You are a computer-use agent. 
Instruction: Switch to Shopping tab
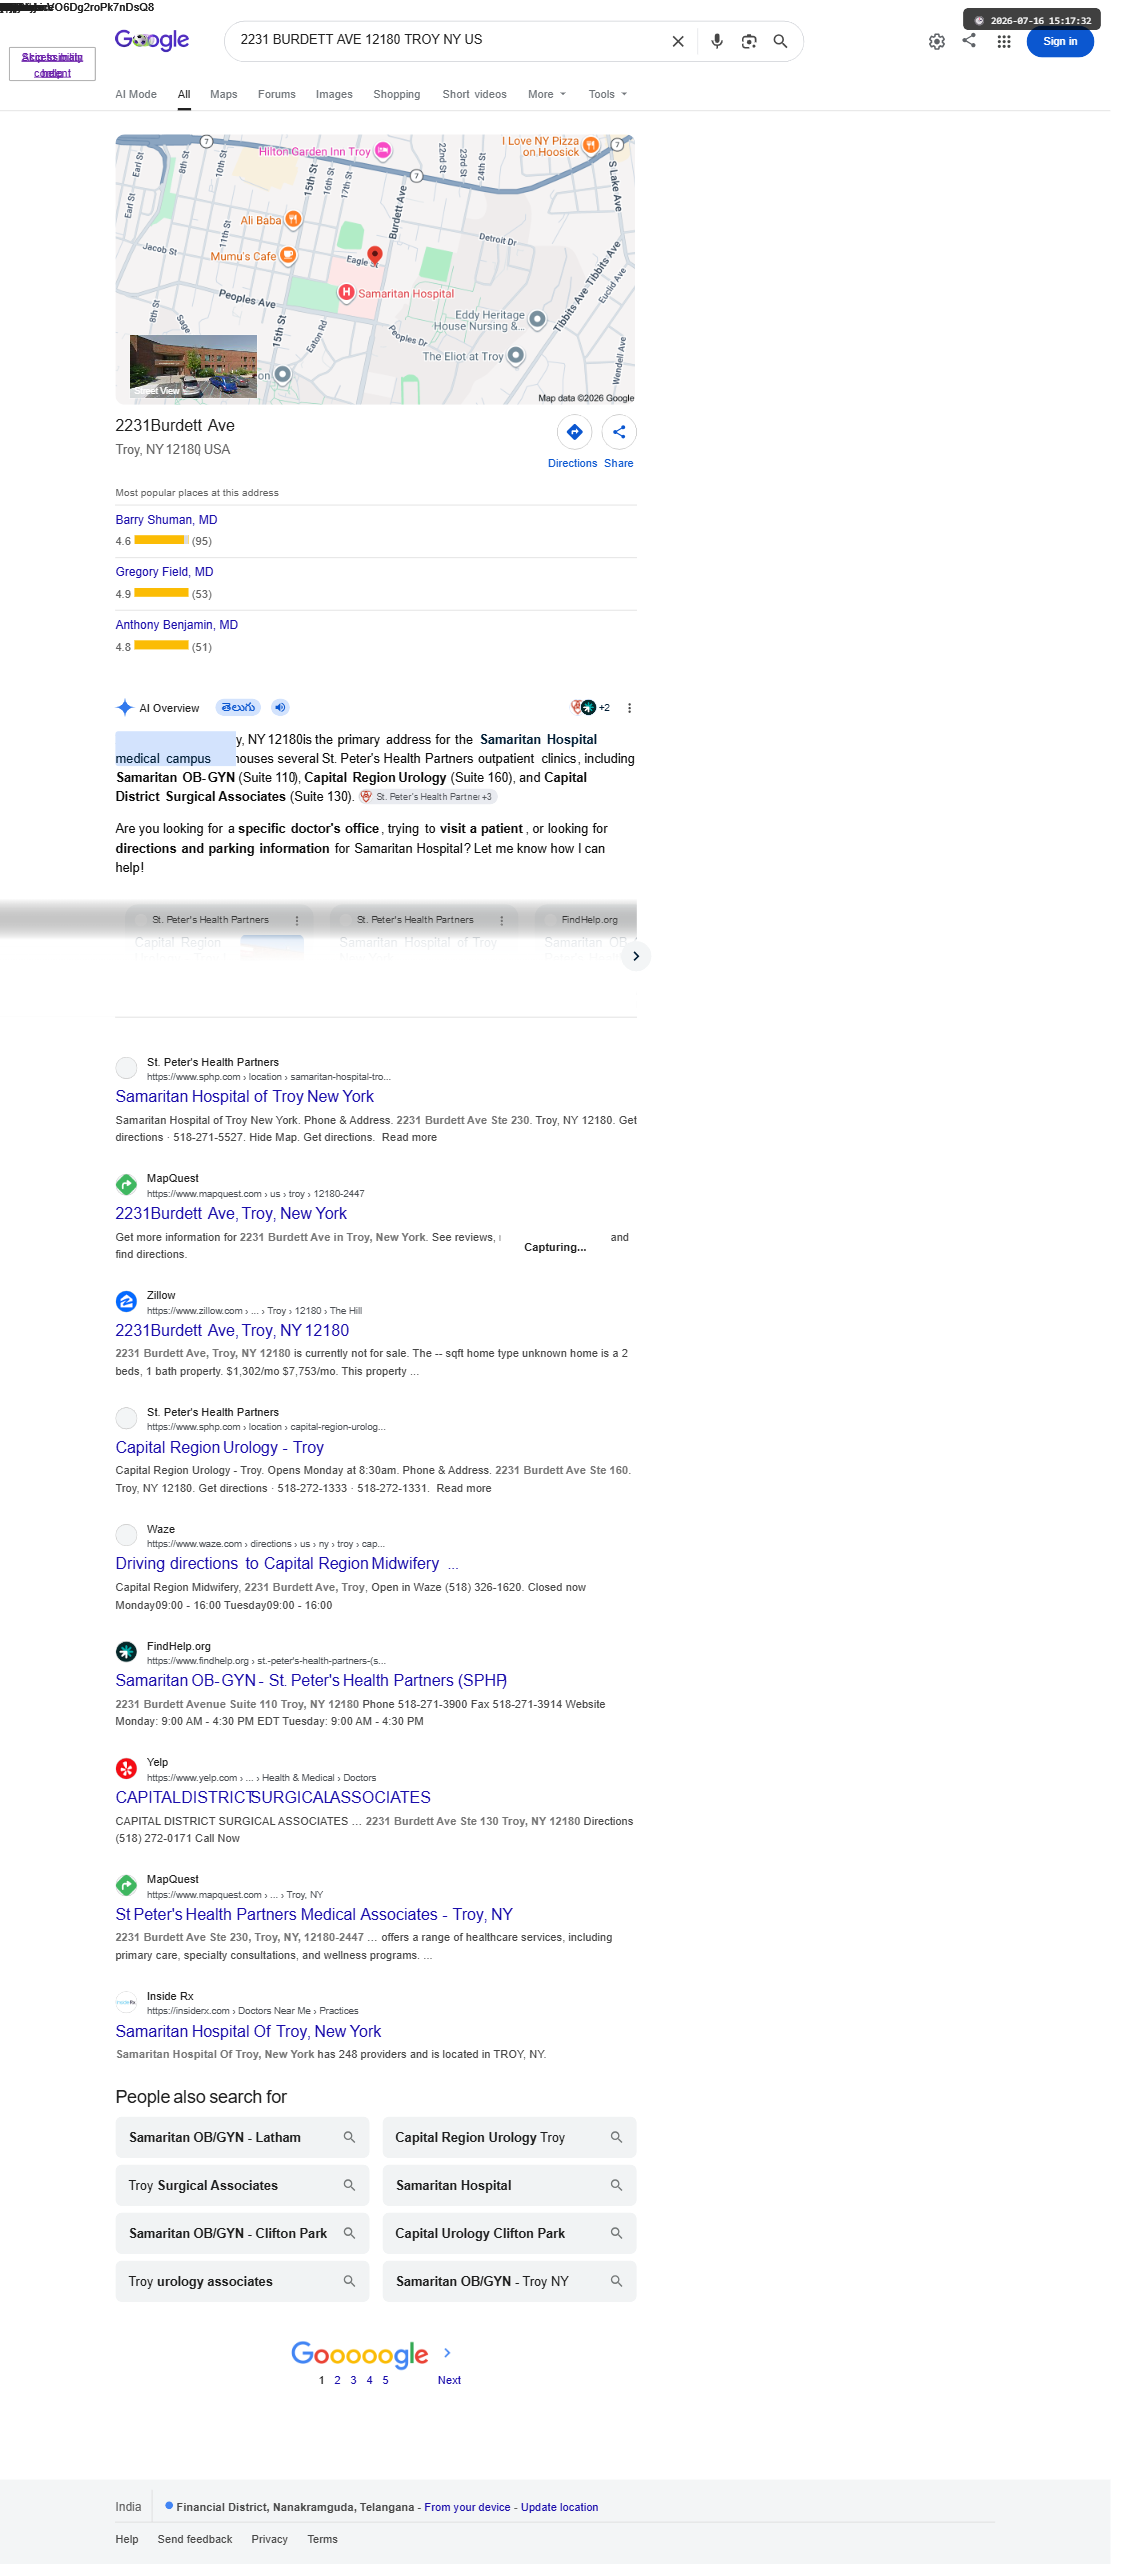click(397, 94)
